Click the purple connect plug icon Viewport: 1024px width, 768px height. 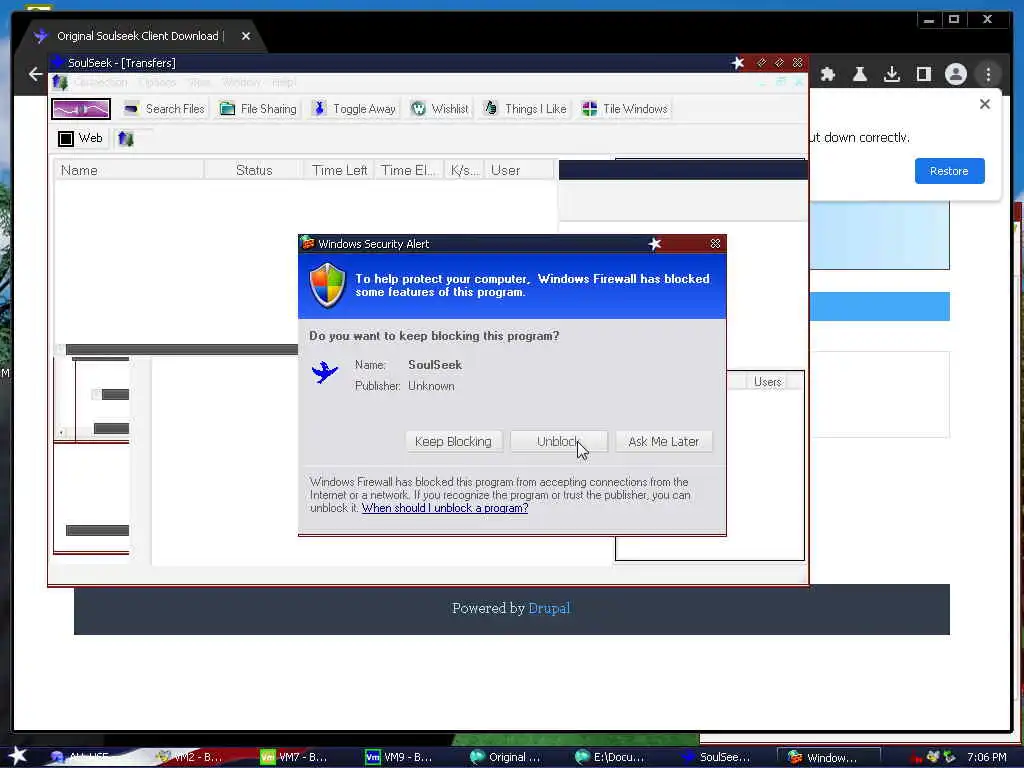81,109
